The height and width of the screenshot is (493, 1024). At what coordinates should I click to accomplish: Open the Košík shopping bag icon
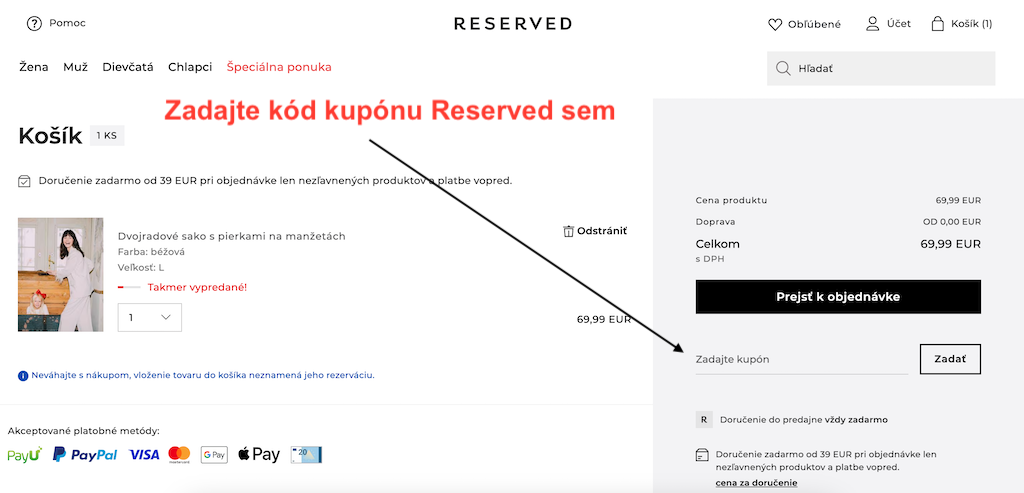coord(937,24)
